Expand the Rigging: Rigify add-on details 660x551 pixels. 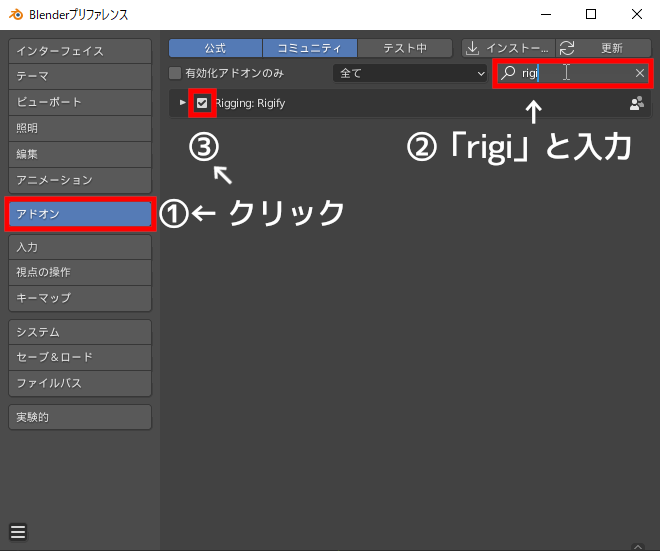pyautogui.click(x=182, y=102)
